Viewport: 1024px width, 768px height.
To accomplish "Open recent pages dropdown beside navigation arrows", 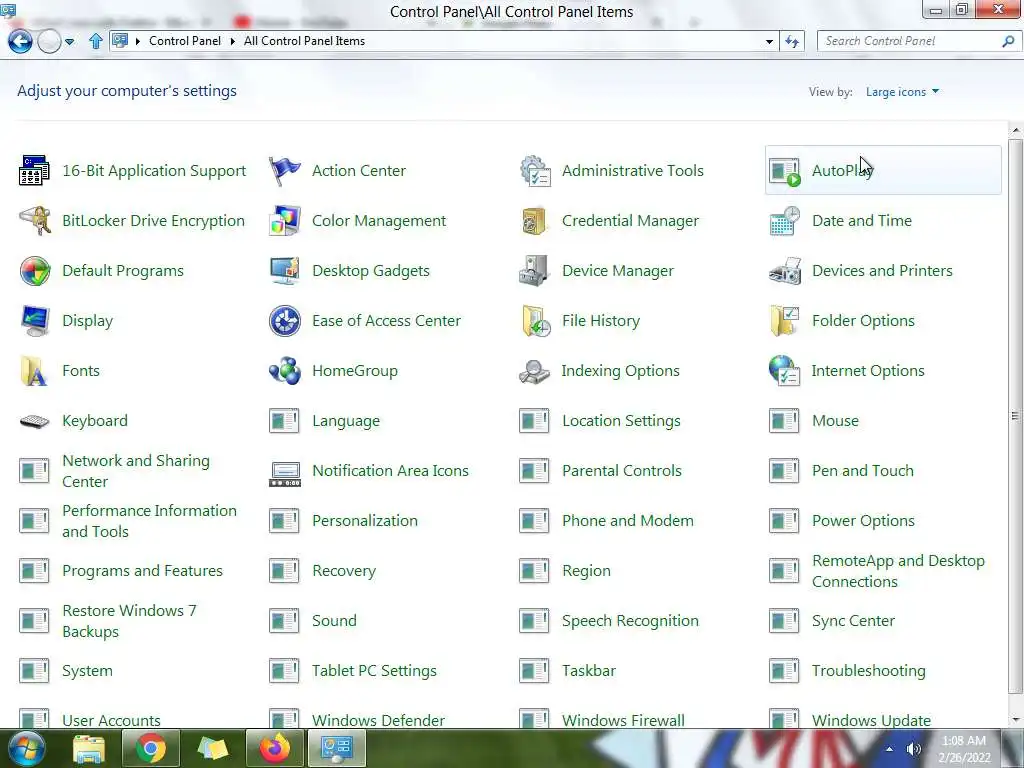I will point(69,42).
